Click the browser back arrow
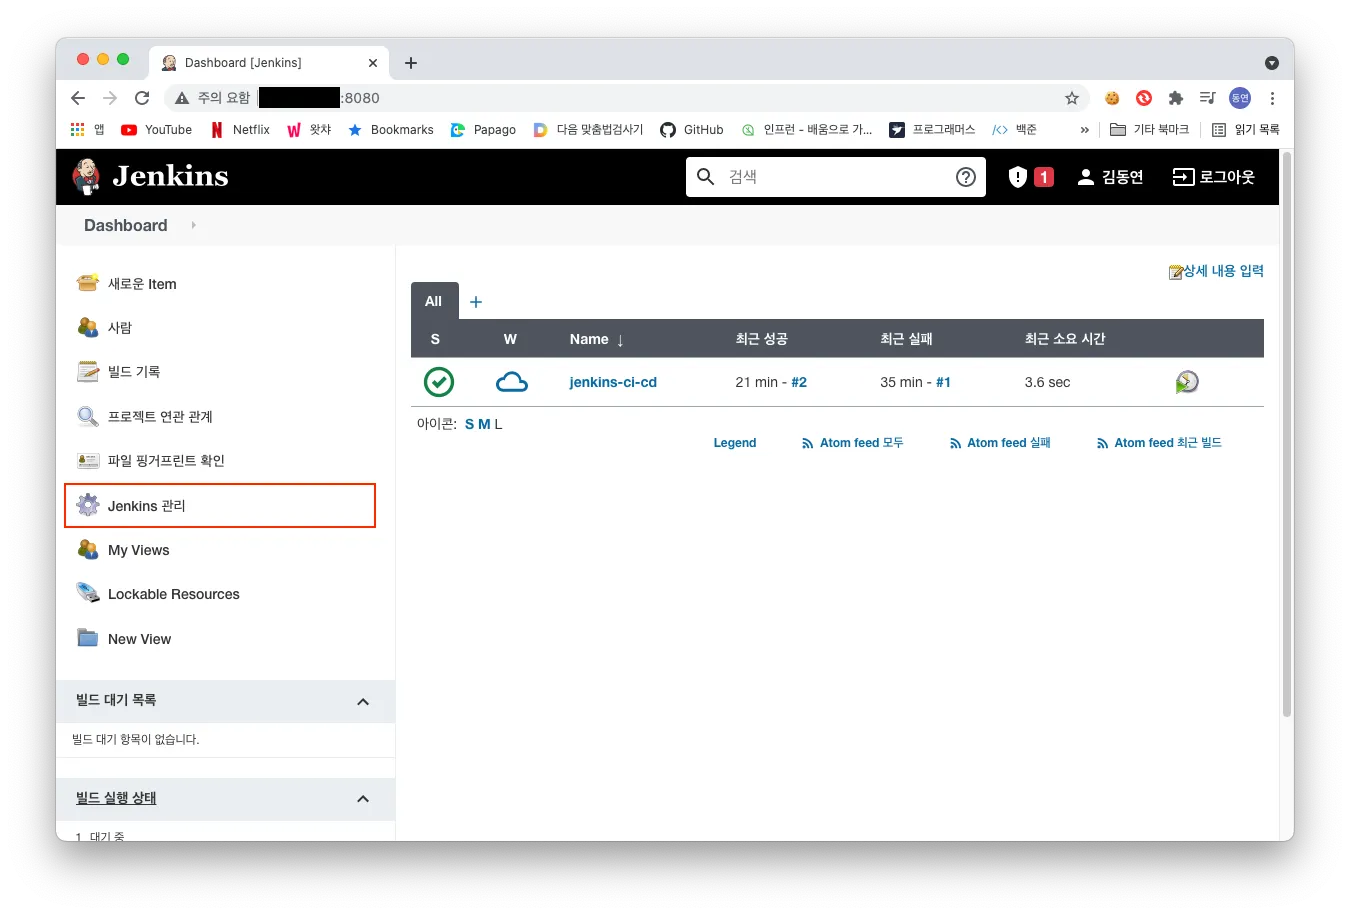This screenshot has height=915, width=1350. click(78, 98)
